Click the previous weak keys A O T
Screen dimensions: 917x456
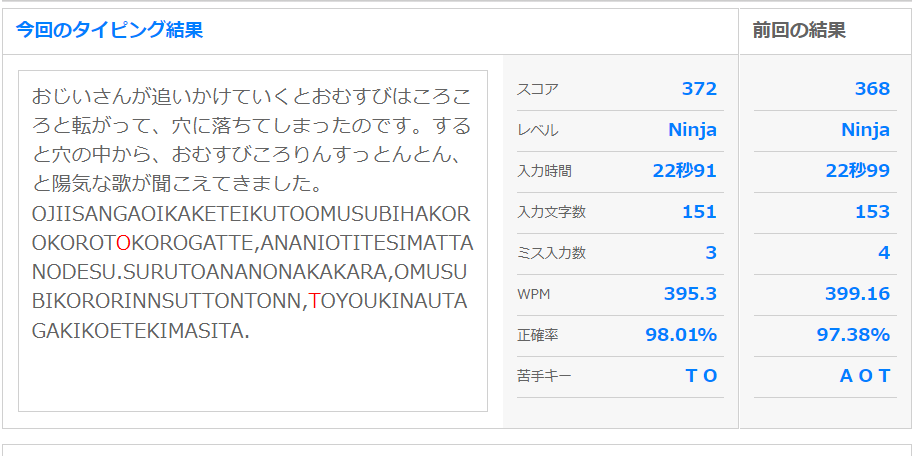tap(865, 375)
